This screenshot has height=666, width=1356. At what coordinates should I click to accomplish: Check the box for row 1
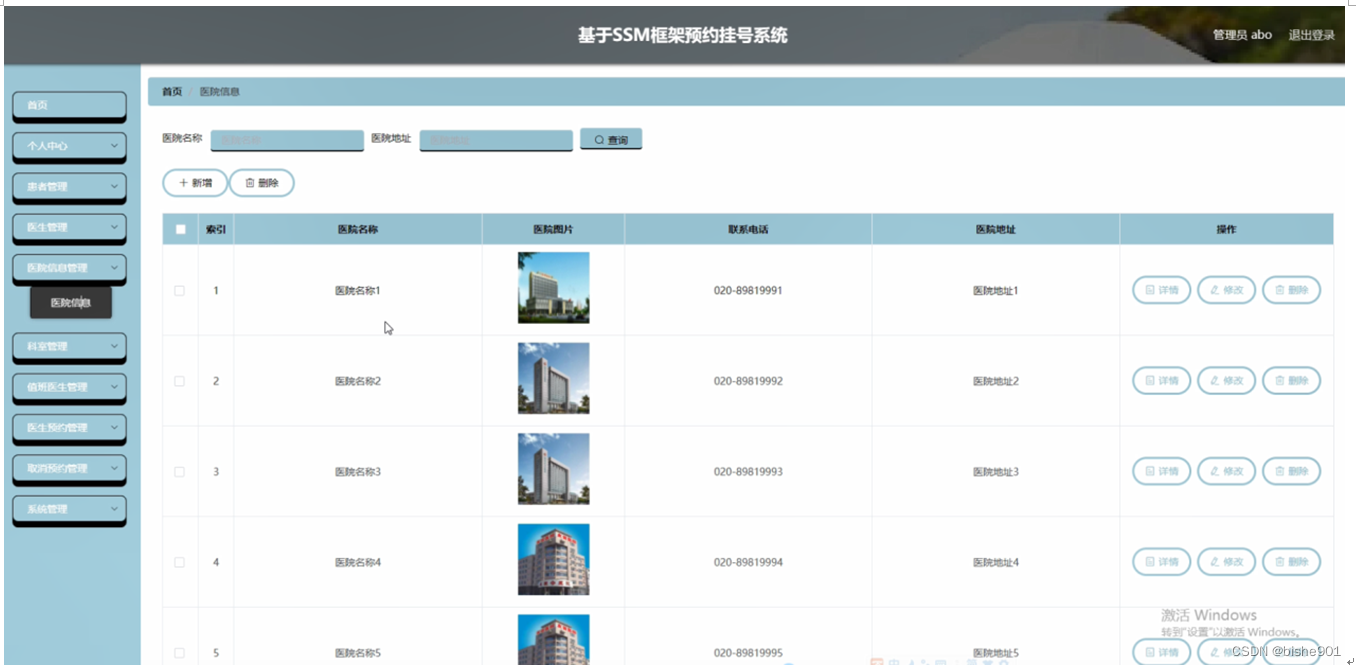180,290
